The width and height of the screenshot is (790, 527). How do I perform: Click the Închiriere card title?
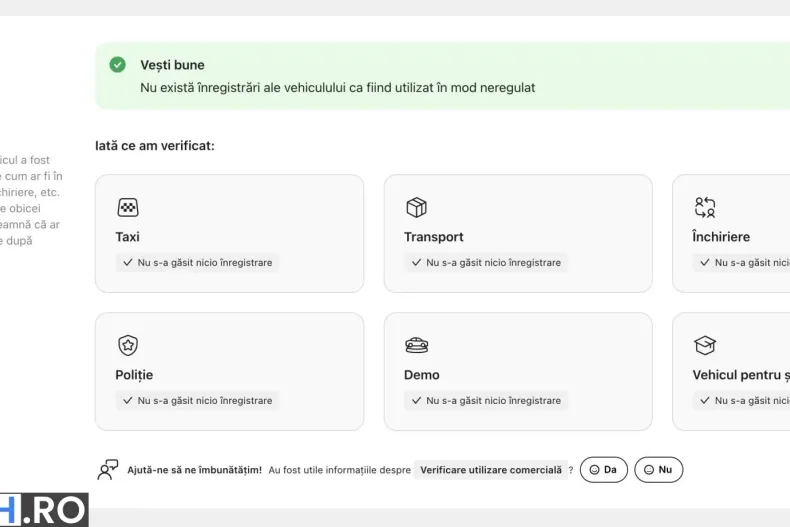coord(721,237)
